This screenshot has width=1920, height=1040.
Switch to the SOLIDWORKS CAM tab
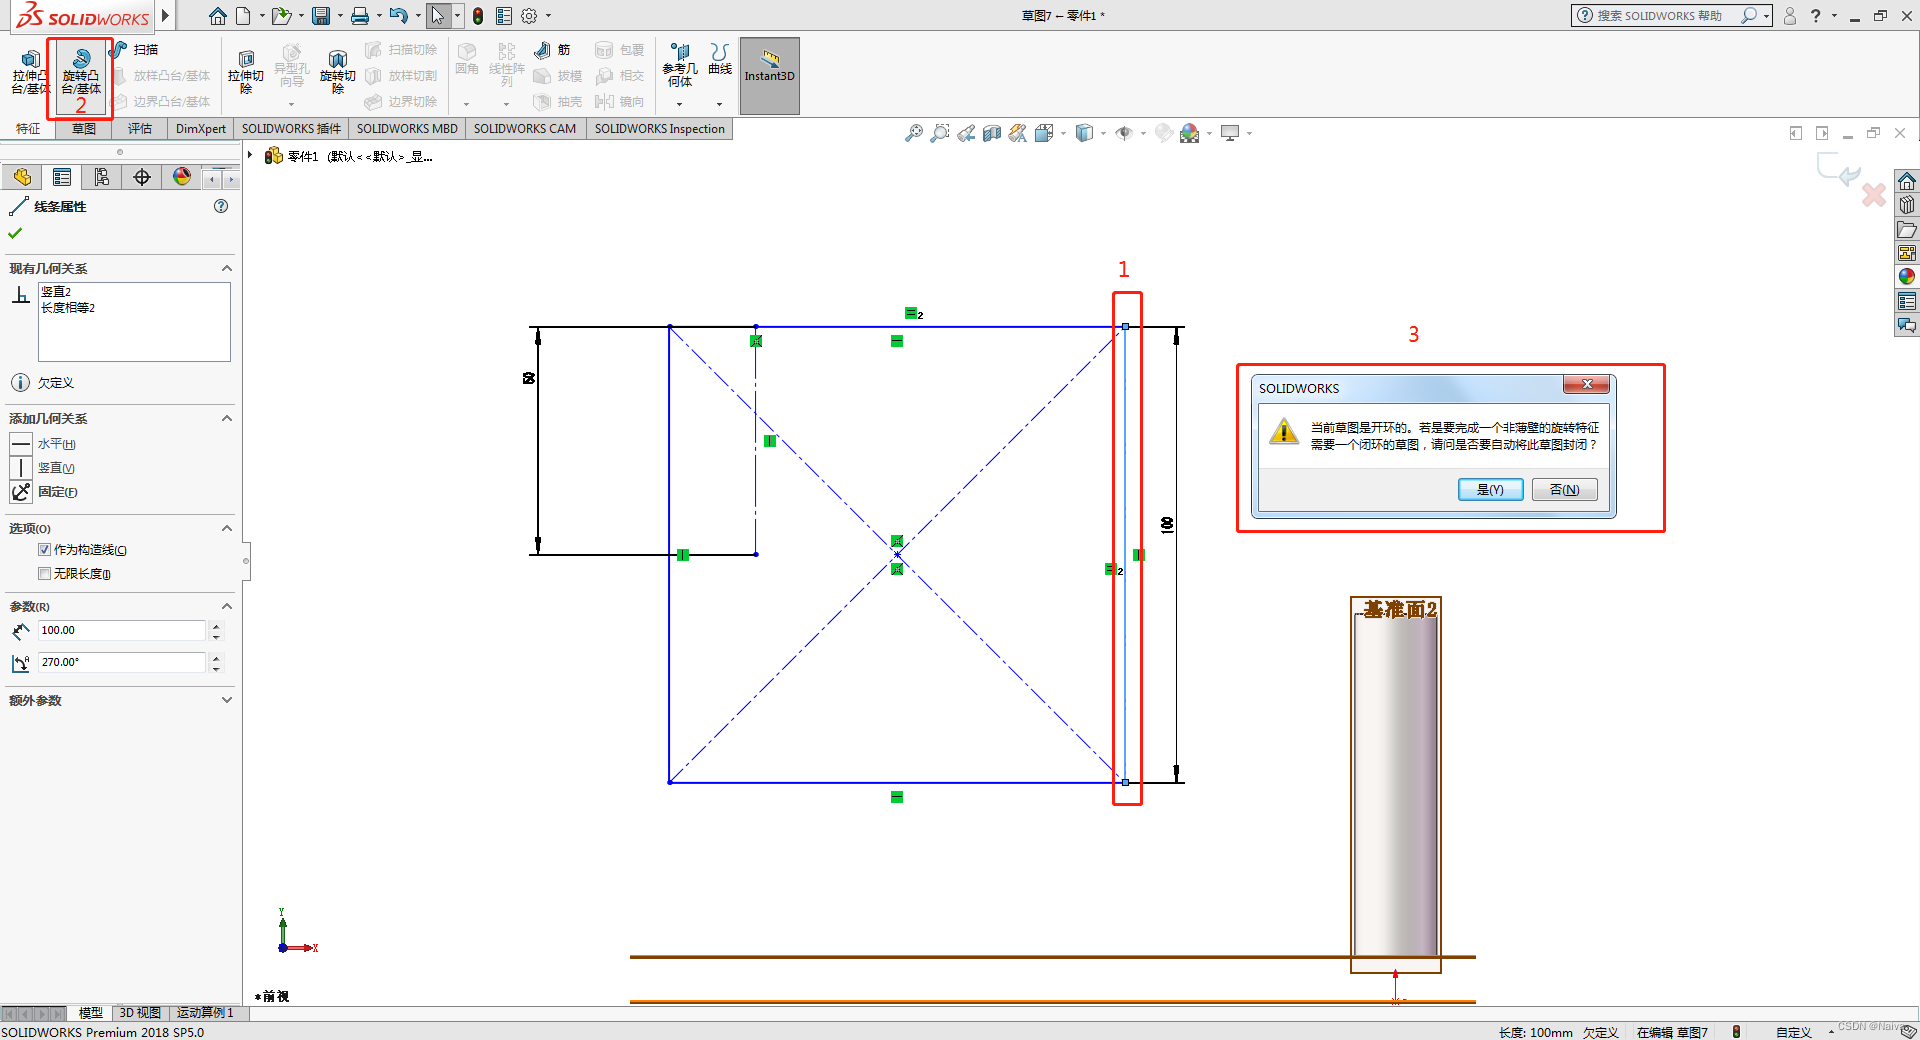pyautogui.click(x=525, y=129)
